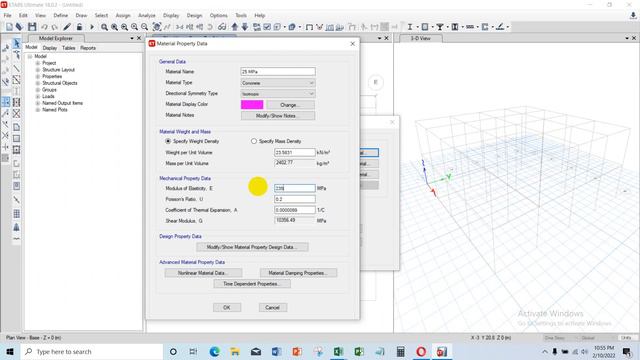Confirm the dialog with OK
This screenshot has width=640, height=360.
tap(227, 307)
